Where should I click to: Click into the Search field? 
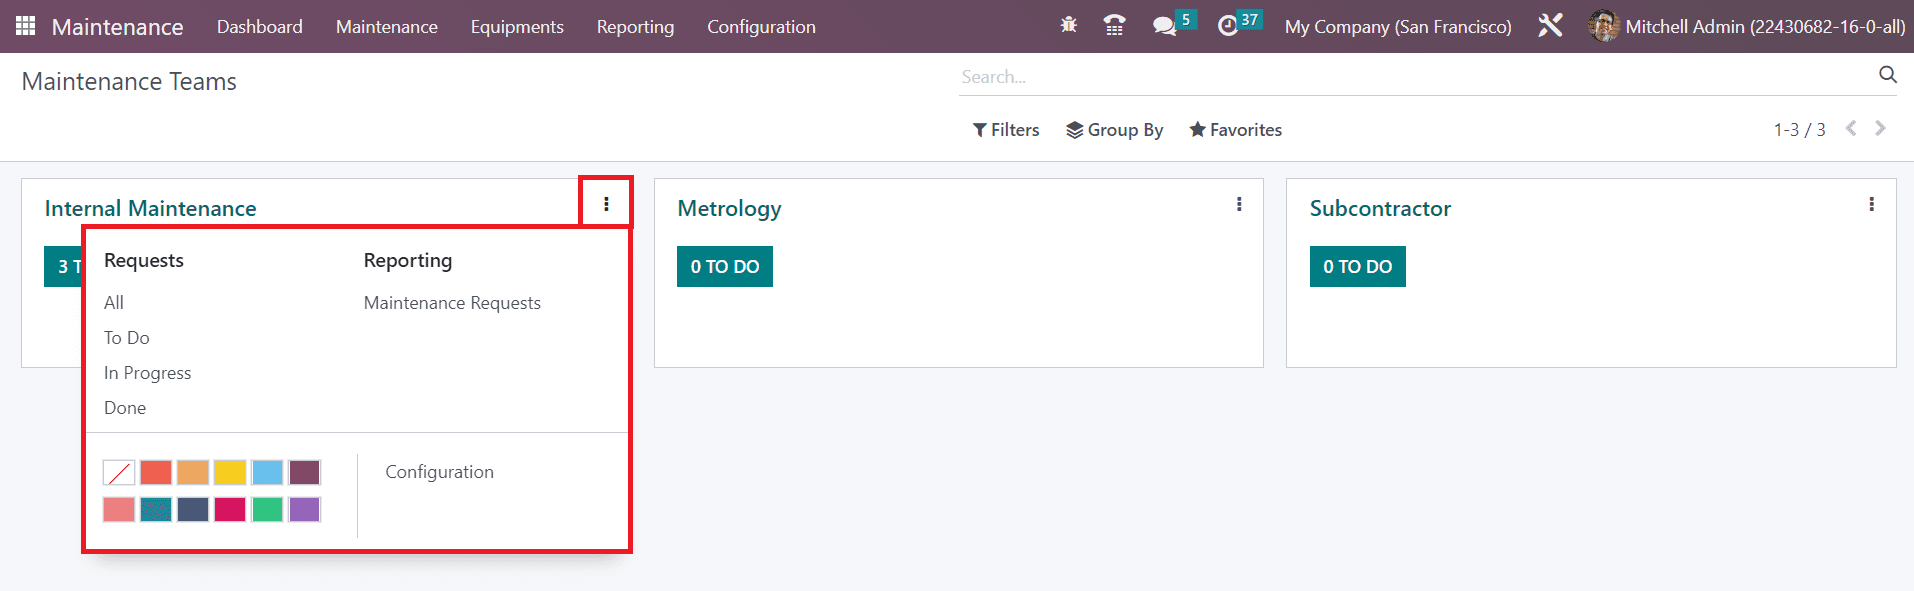[1415, 77]
